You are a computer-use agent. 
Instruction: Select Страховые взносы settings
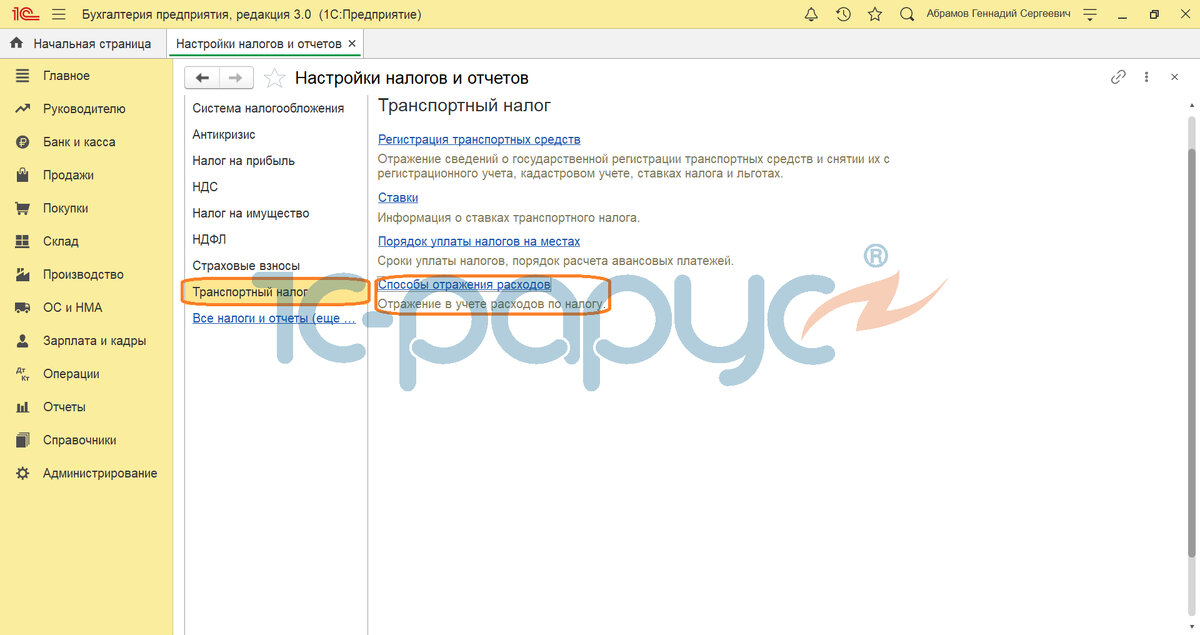pos(246,265)
